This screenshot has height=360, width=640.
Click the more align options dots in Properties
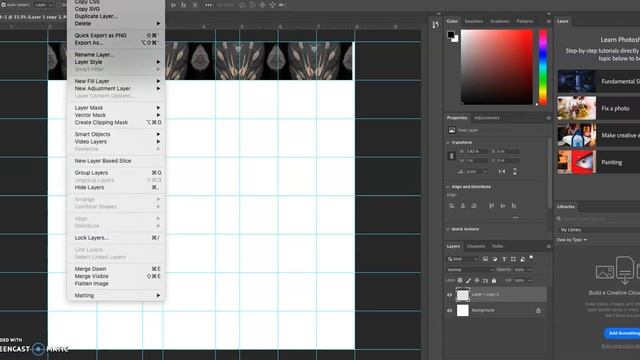point(516,218)
